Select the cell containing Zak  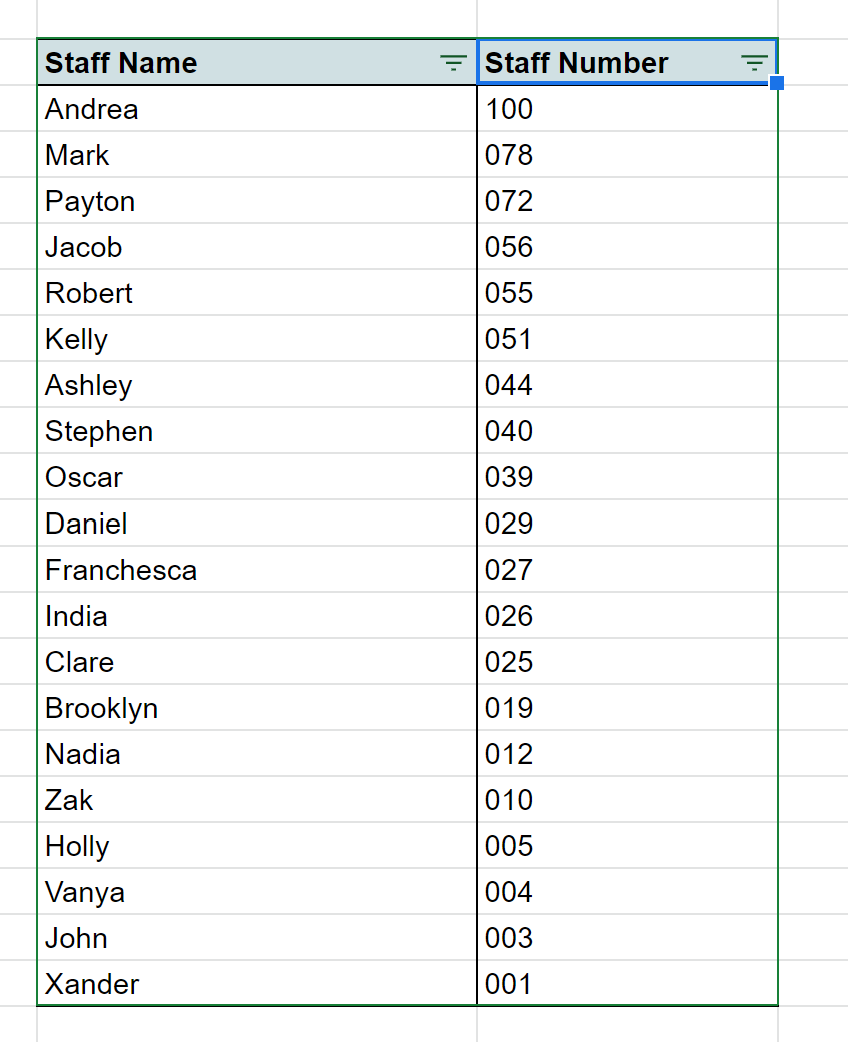click(x=257, y=799)
